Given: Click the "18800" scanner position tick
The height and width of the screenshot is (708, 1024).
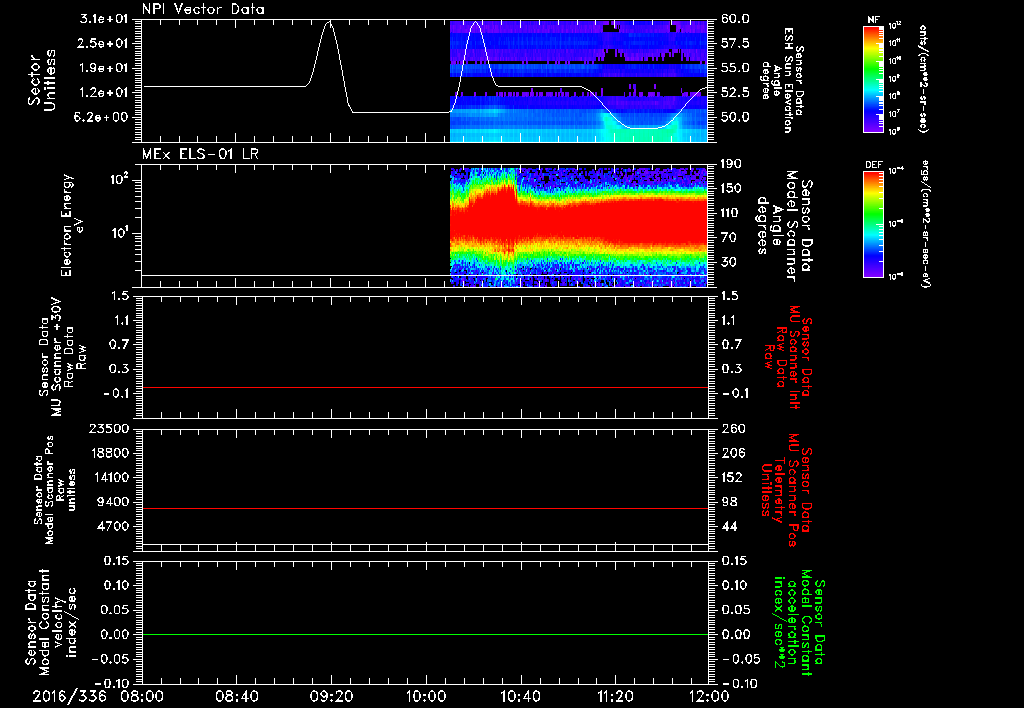Looking at the screenshot, I should pyautogui.click(x=108, y=453).
